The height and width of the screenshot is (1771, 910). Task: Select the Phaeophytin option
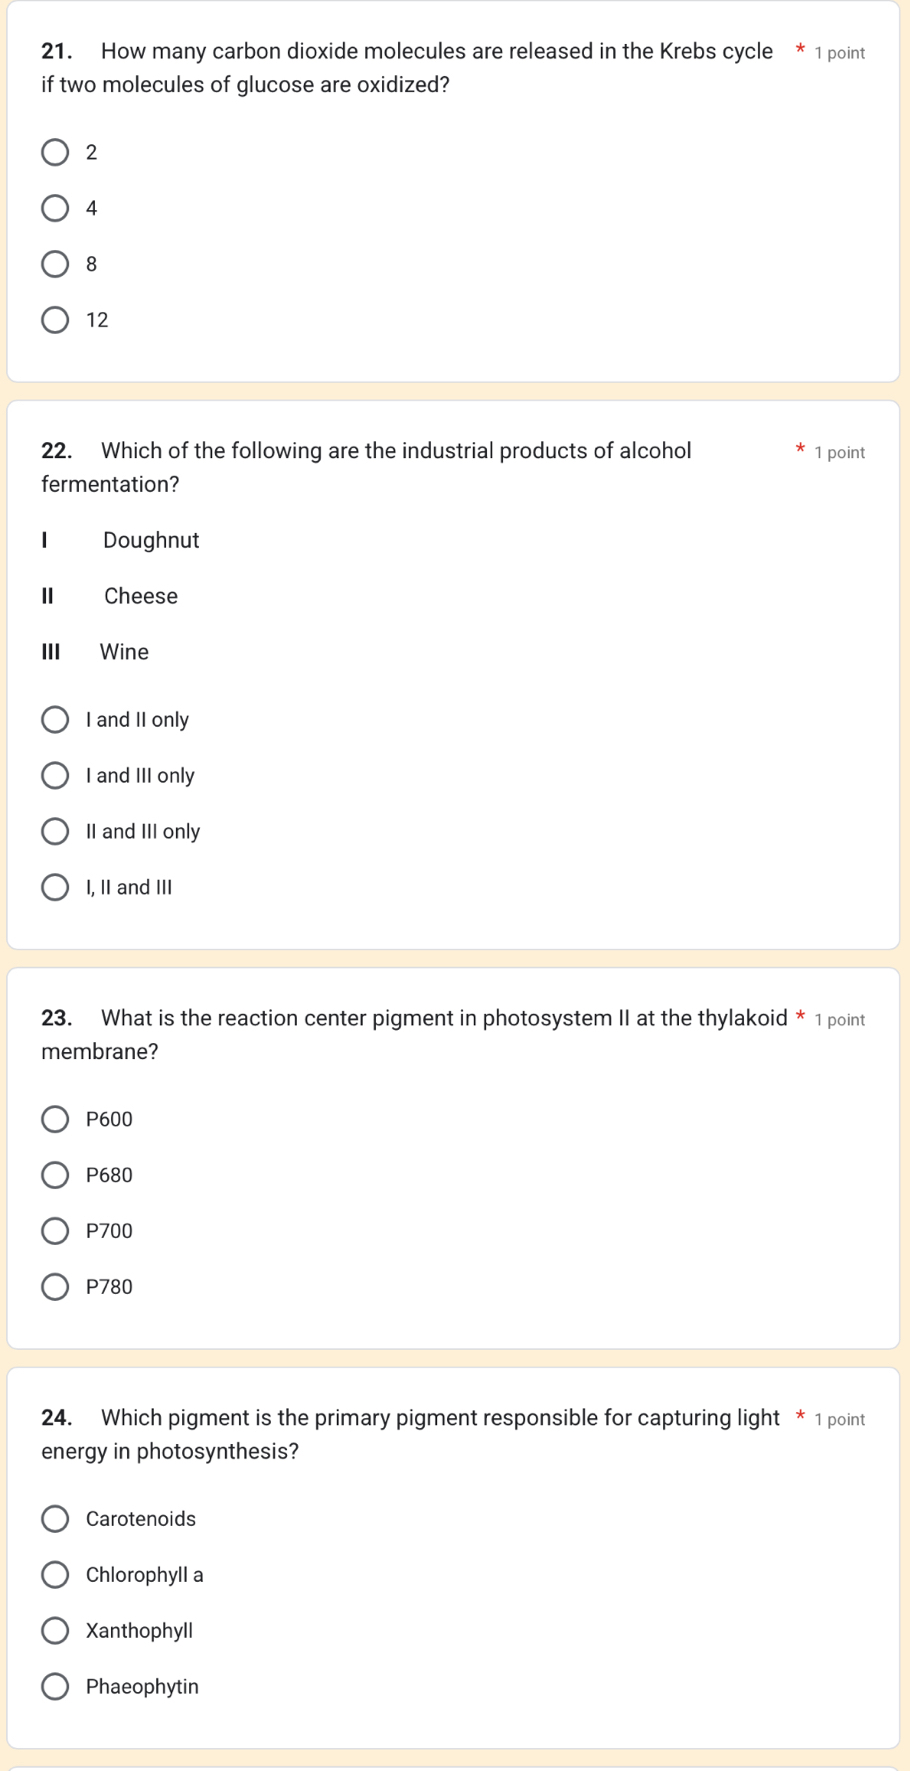coord(55,1688)
